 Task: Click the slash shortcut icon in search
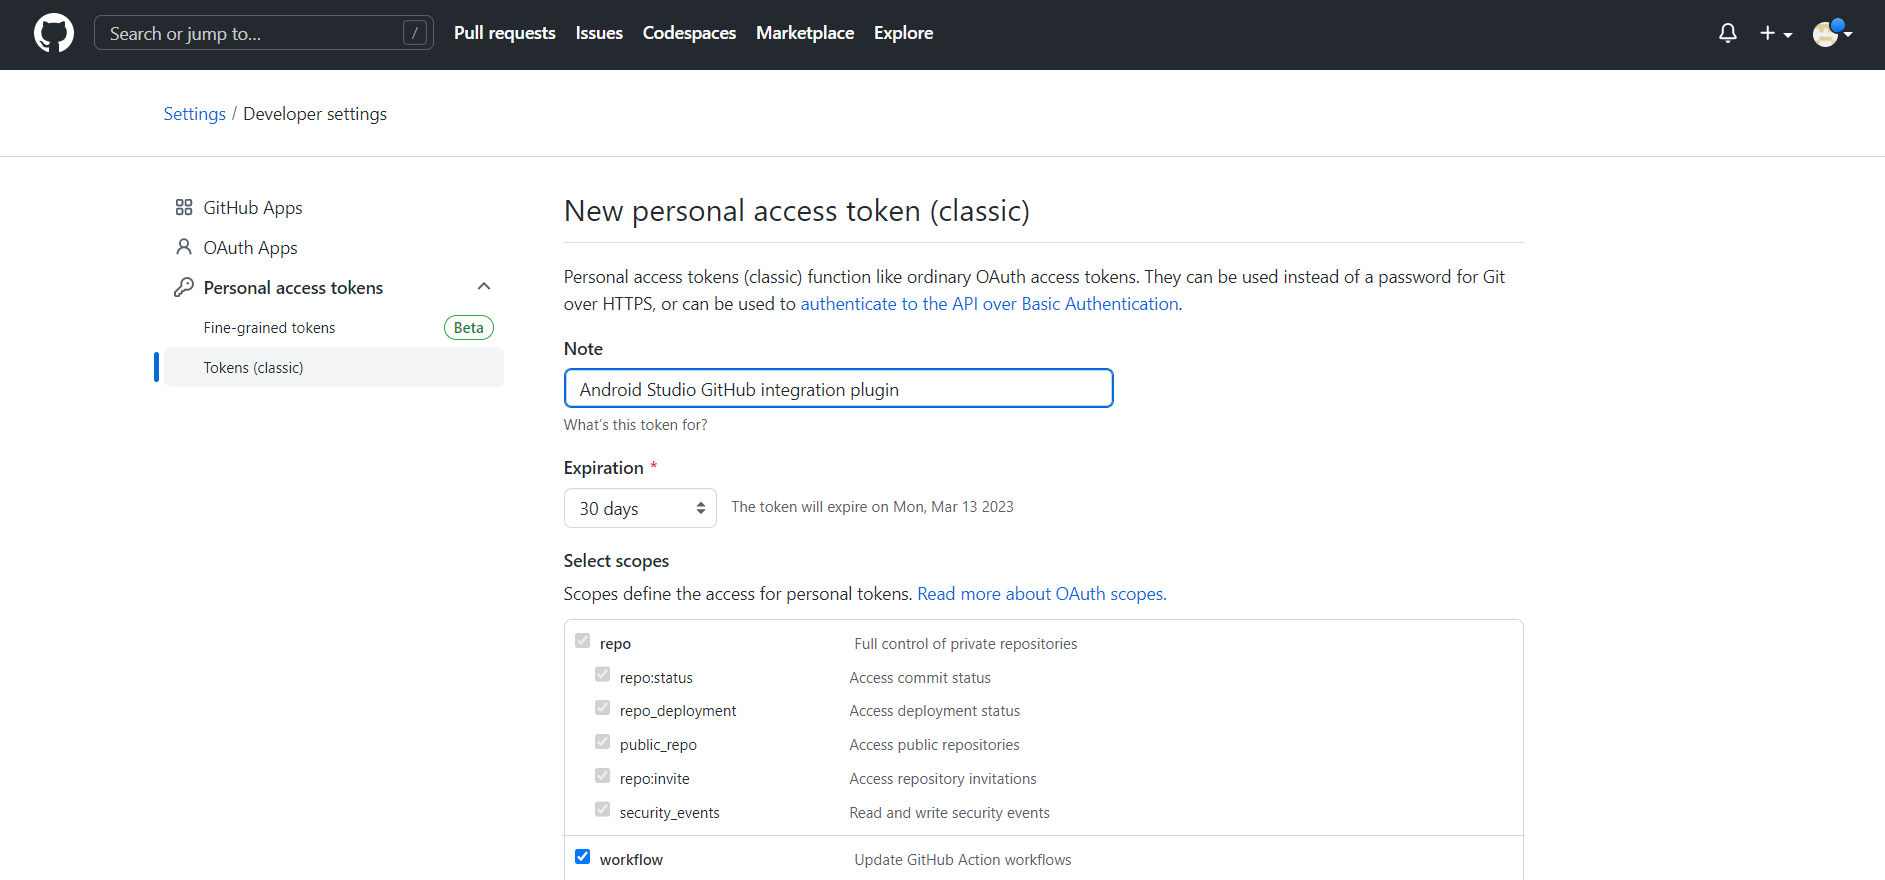pyautogui.click(x=415, y=33)
